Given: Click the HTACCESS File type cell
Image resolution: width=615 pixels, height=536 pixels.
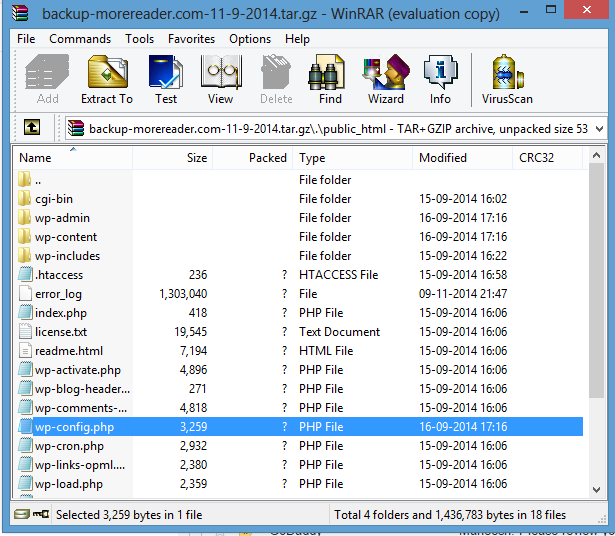Looking at the screenshot, I should click(x=338, y=275).
